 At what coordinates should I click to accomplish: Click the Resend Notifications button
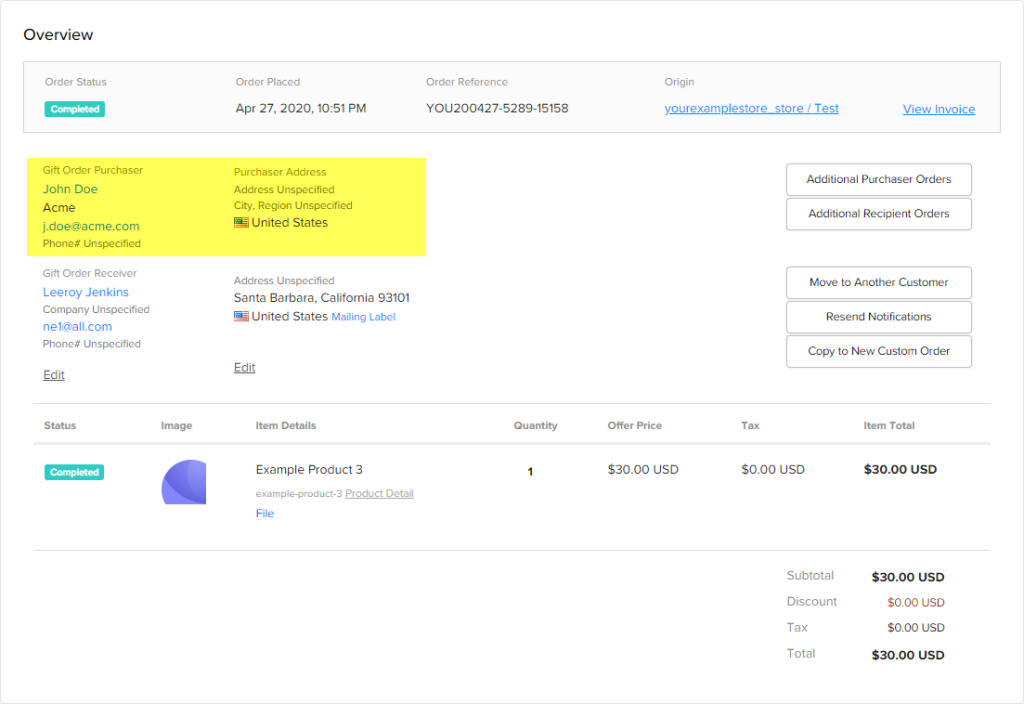tap(878, 317)
